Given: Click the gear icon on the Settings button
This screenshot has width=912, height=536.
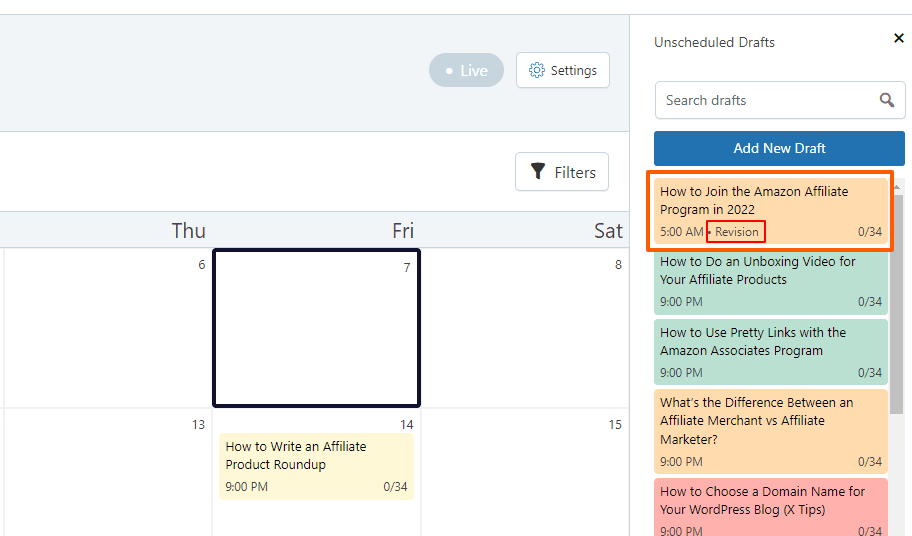Looking at the screenshot, I should pos(536,70).
